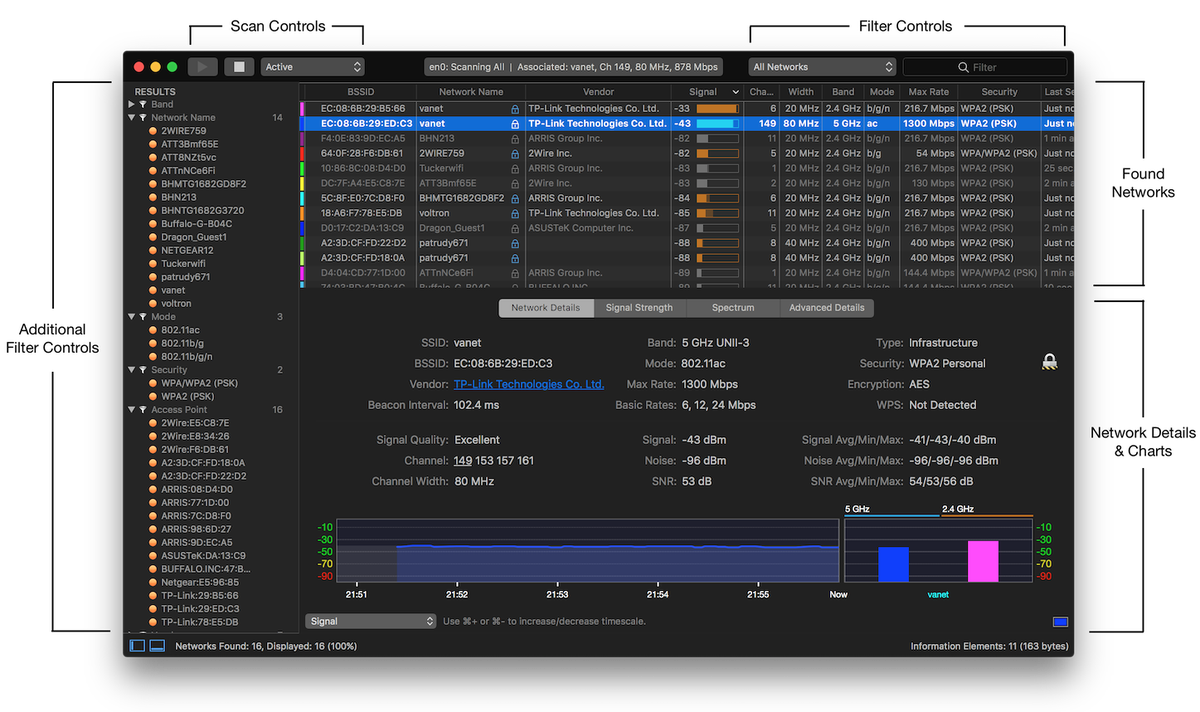Image resolution: width=1200 pixels, height=712 pixels.
Task: Click the blue color swatch near bottom right
Action: point(1059,621)
